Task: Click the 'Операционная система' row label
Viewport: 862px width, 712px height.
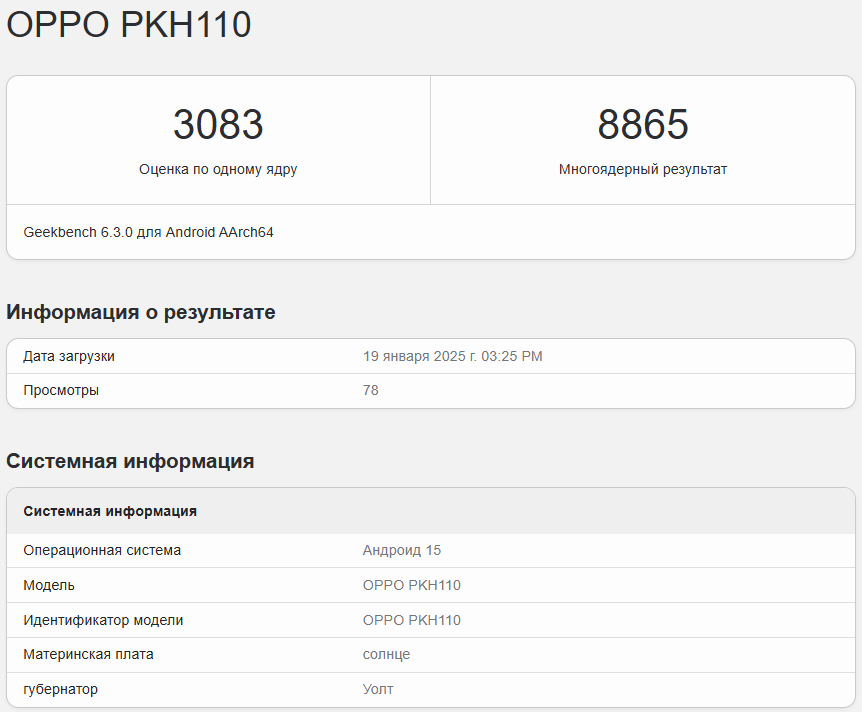Action: pos(102,550)
